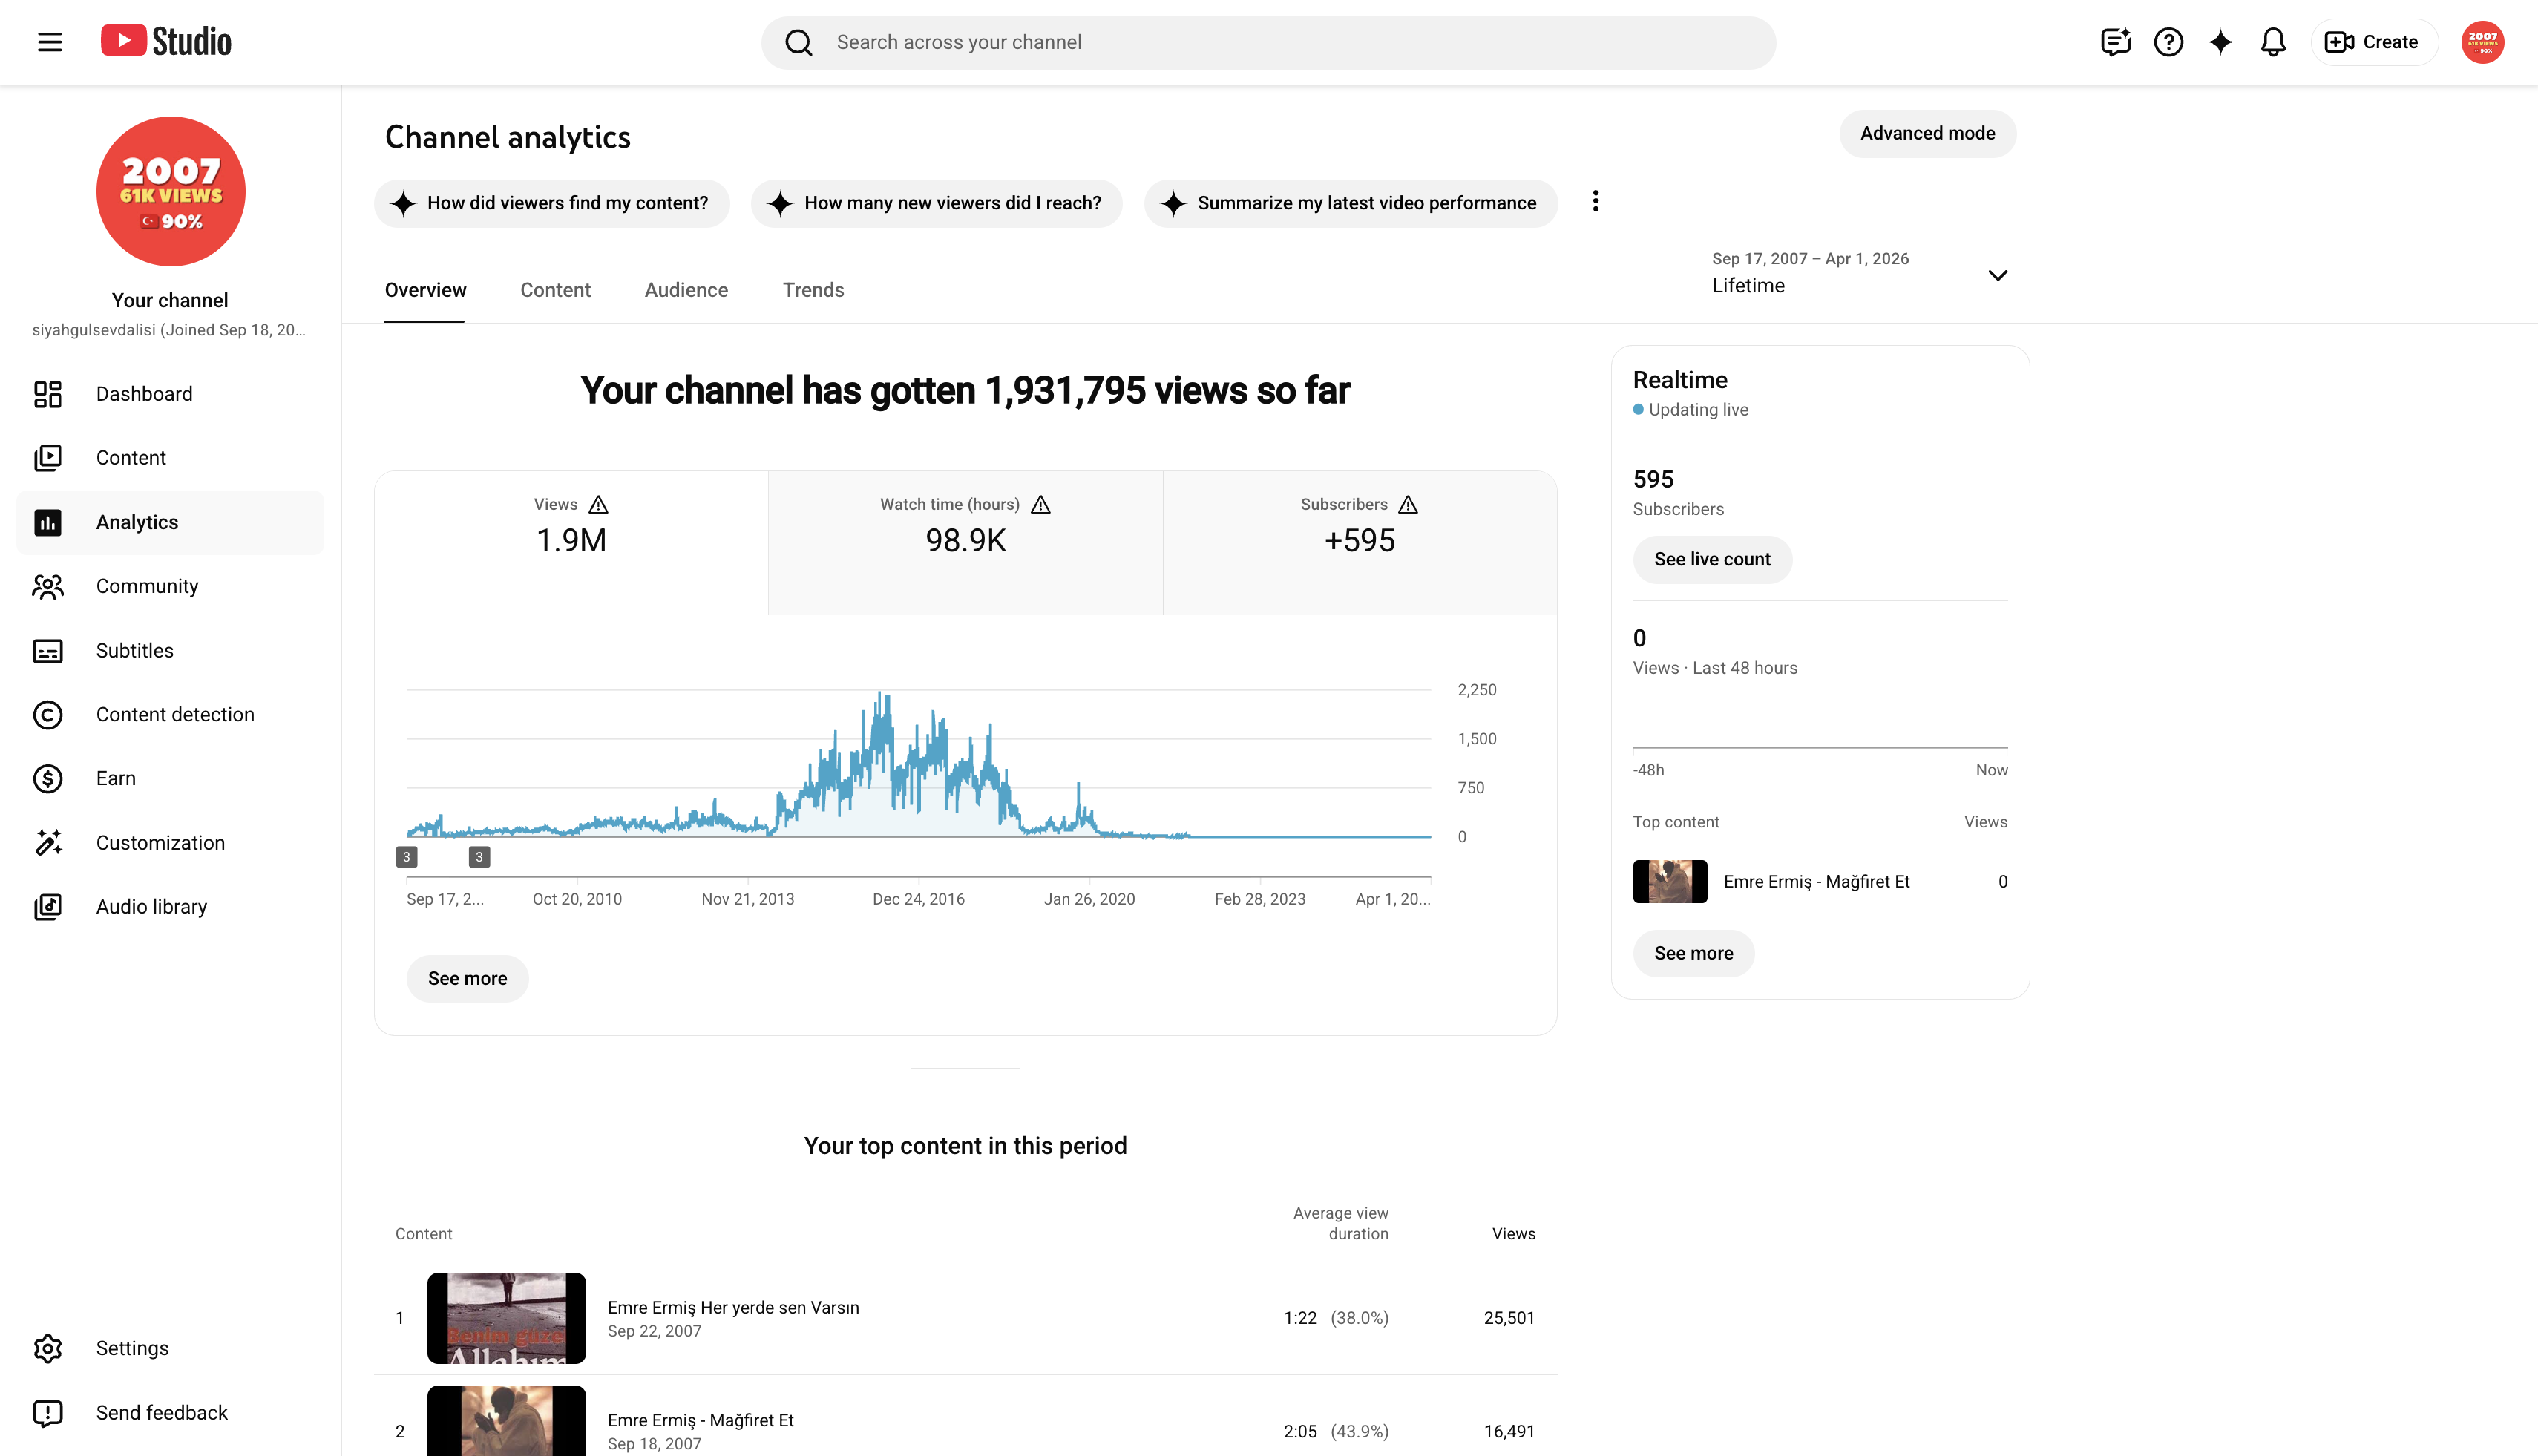Click the Advanced mode button
This screenshot has width=2538, height=1456.
coord(1927,133)
